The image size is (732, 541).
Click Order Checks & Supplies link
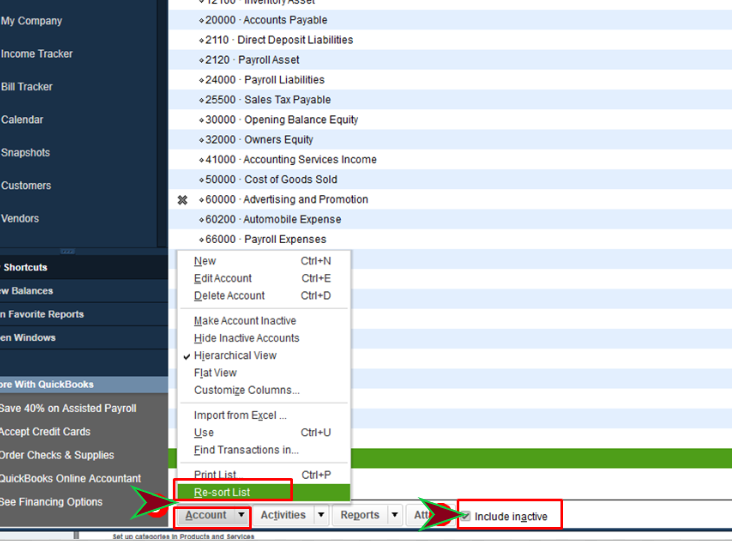(57, 455)
